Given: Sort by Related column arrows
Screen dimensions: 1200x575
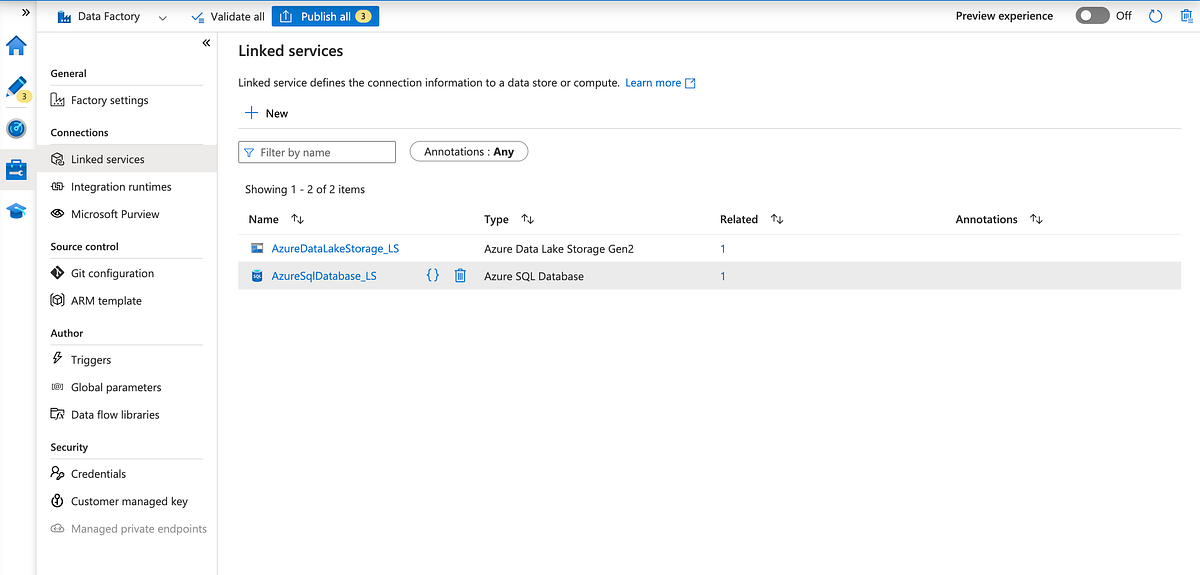Looking at the screenshot, I should click(777, 219).
